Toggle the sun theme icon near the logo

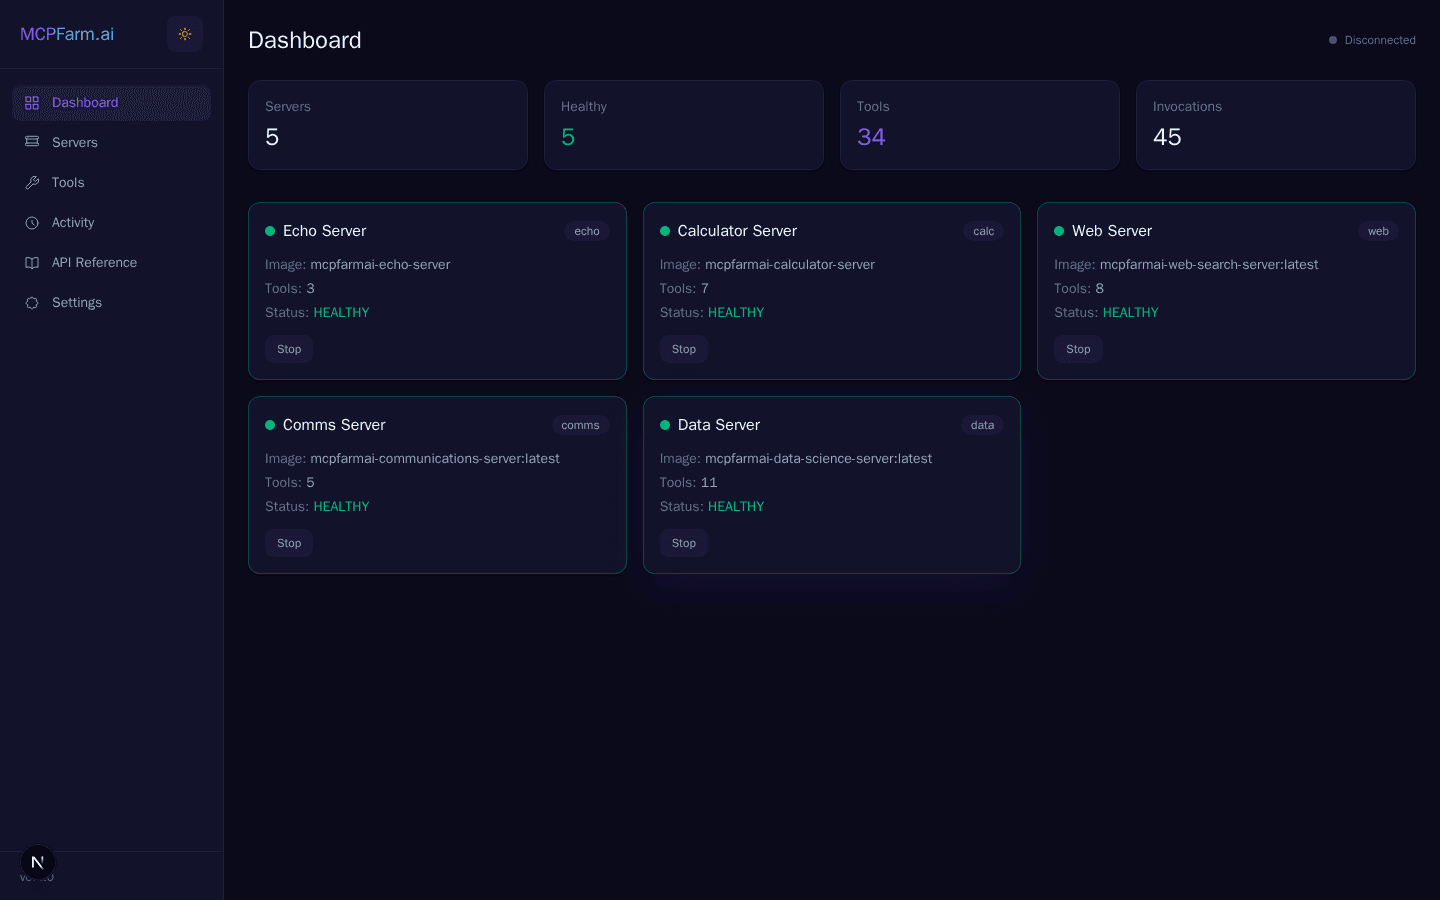click(184, 33)
